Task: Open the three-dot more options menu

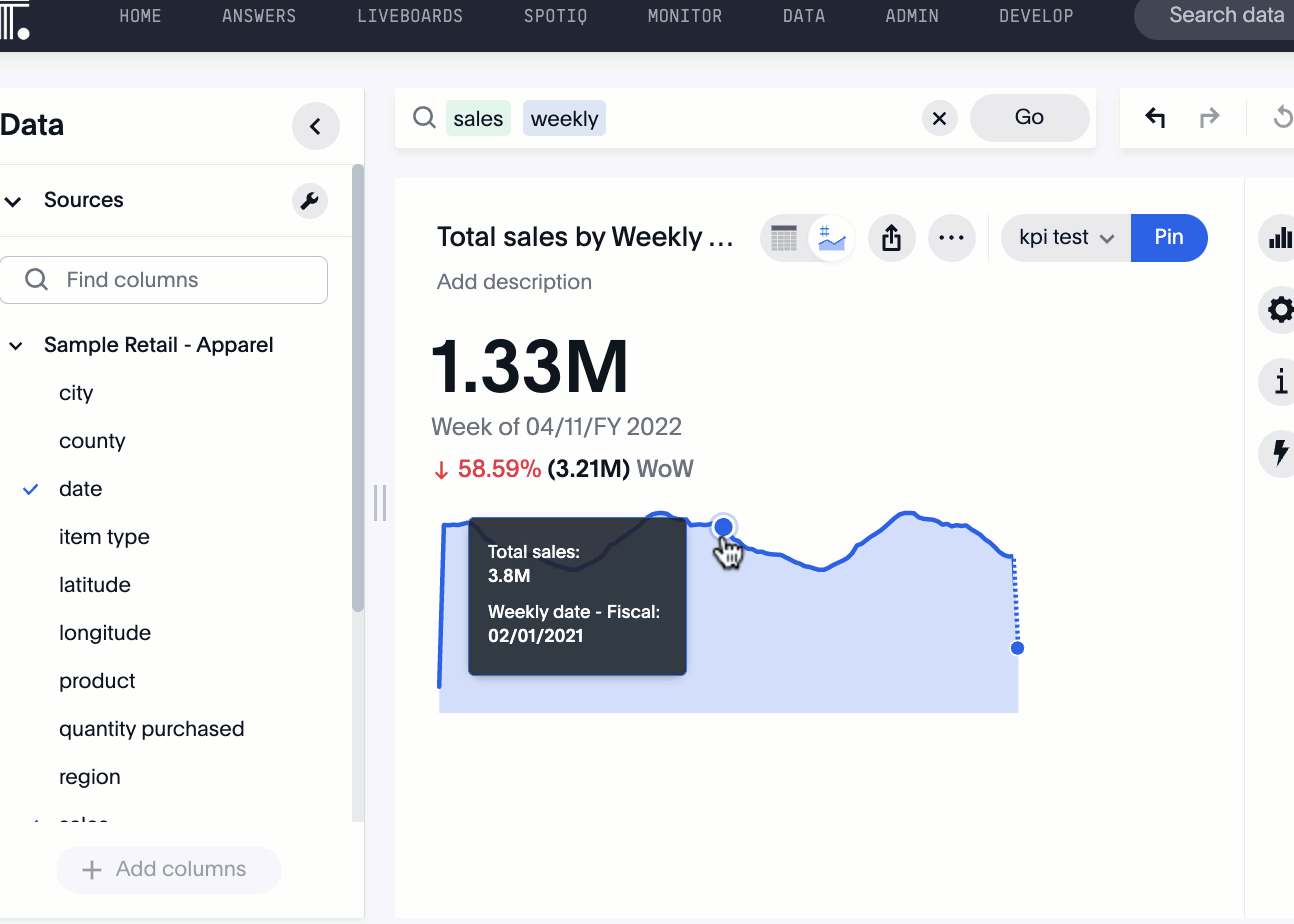Action: [x=951, y=238]
